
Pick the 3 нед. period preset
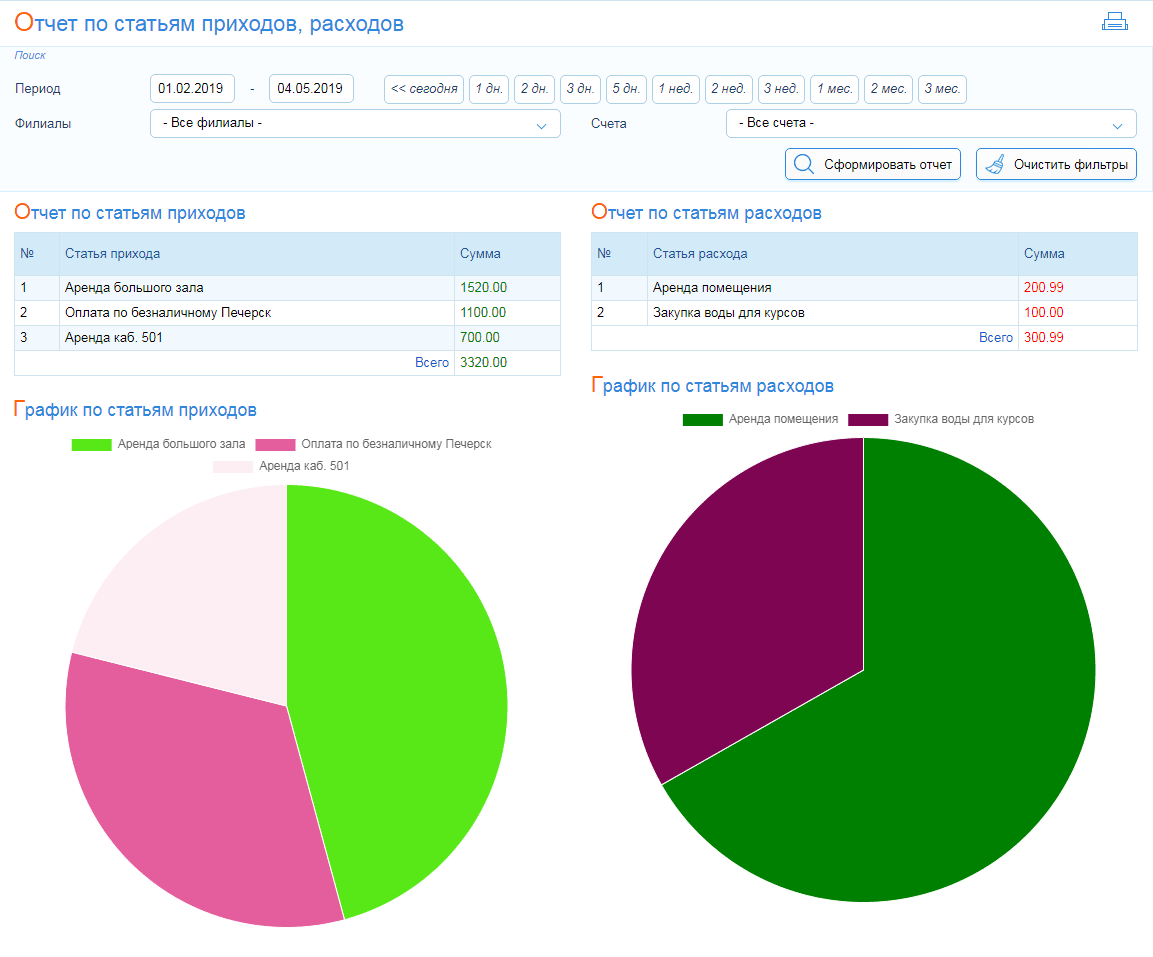point(781,89)
